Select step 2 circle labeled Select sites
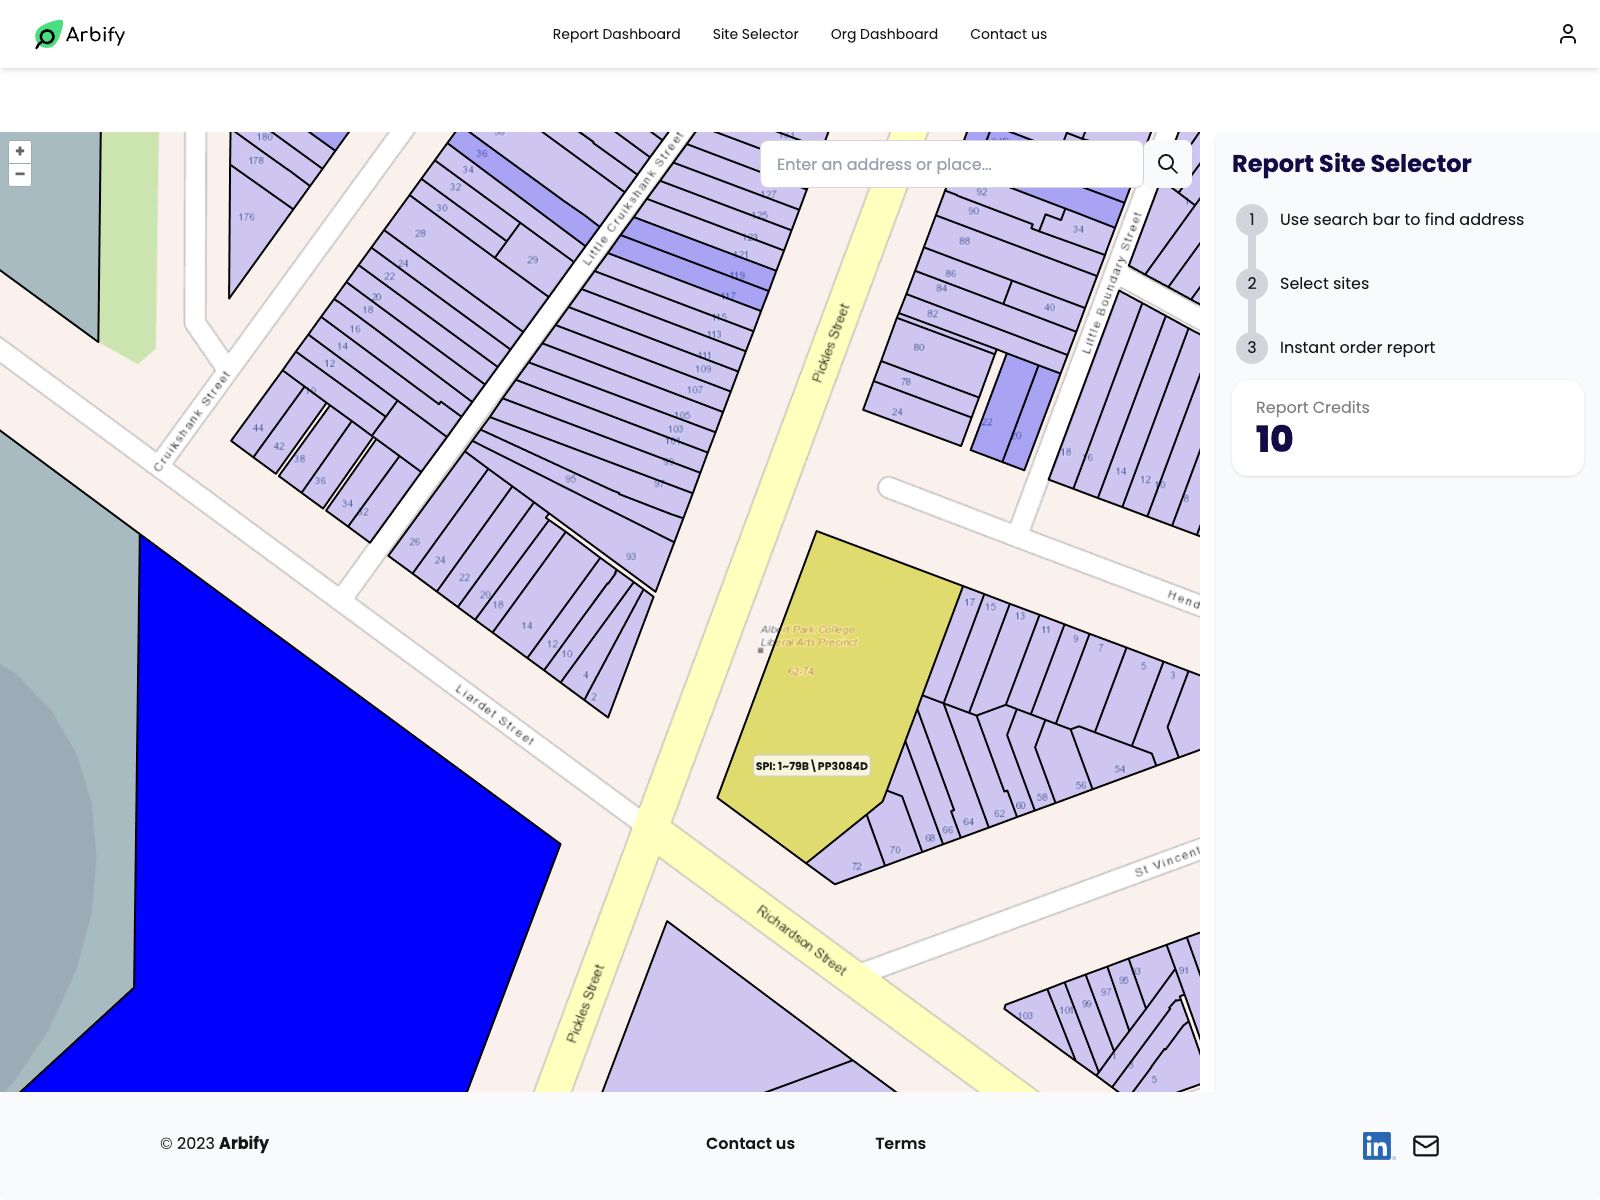Viewport: 1600px width, 1200px height. coord(1251,283)
